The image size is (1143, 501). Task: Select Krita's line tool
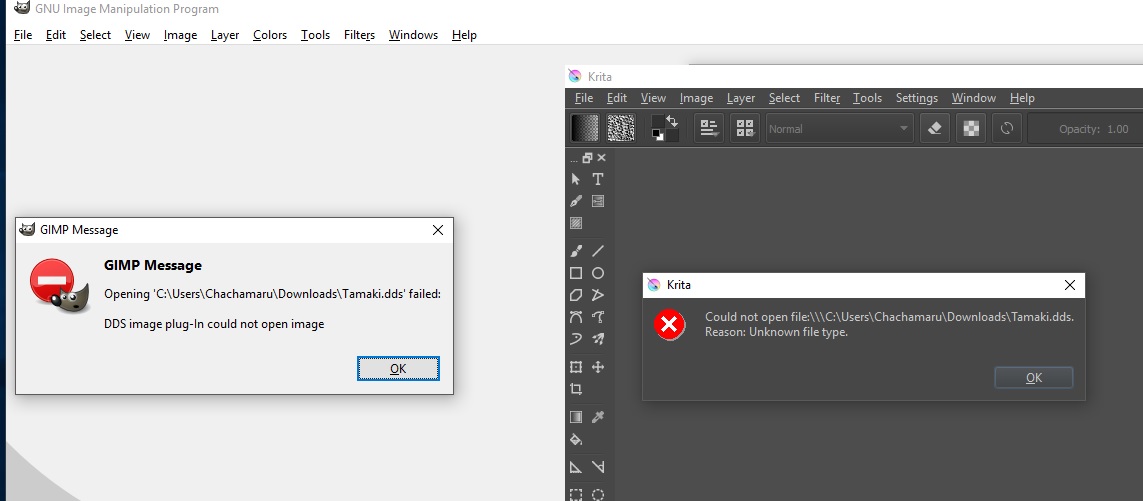coord(598,251)
